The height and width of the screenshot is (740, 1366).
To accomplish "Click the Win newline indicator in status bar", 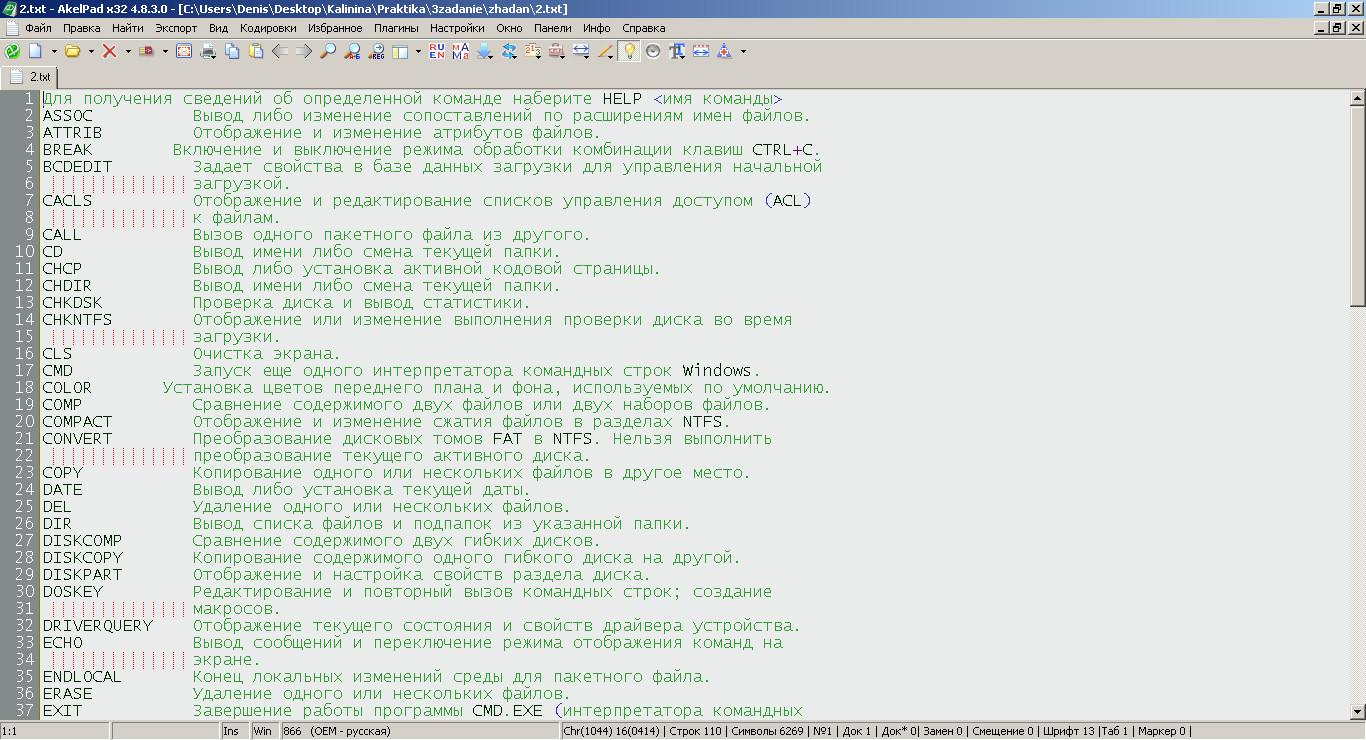I will pyautogui.click(x=263, y=731).
